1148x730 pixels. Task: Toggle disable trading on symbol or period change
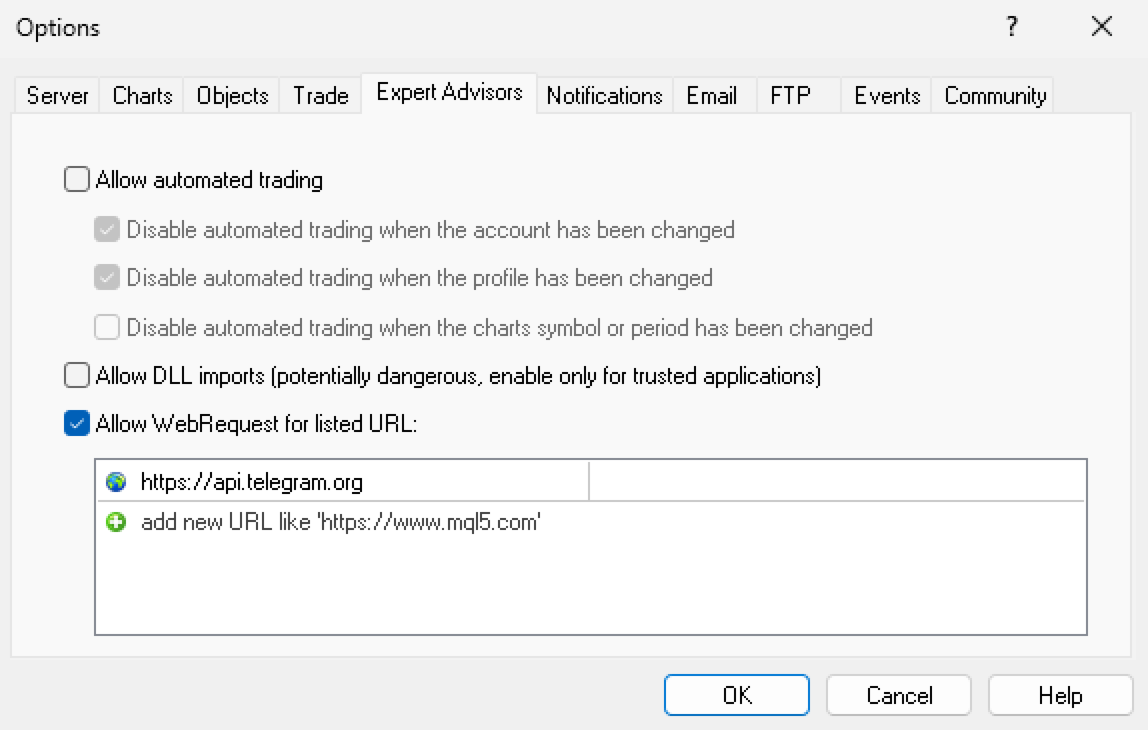click(x=107, y=327)
